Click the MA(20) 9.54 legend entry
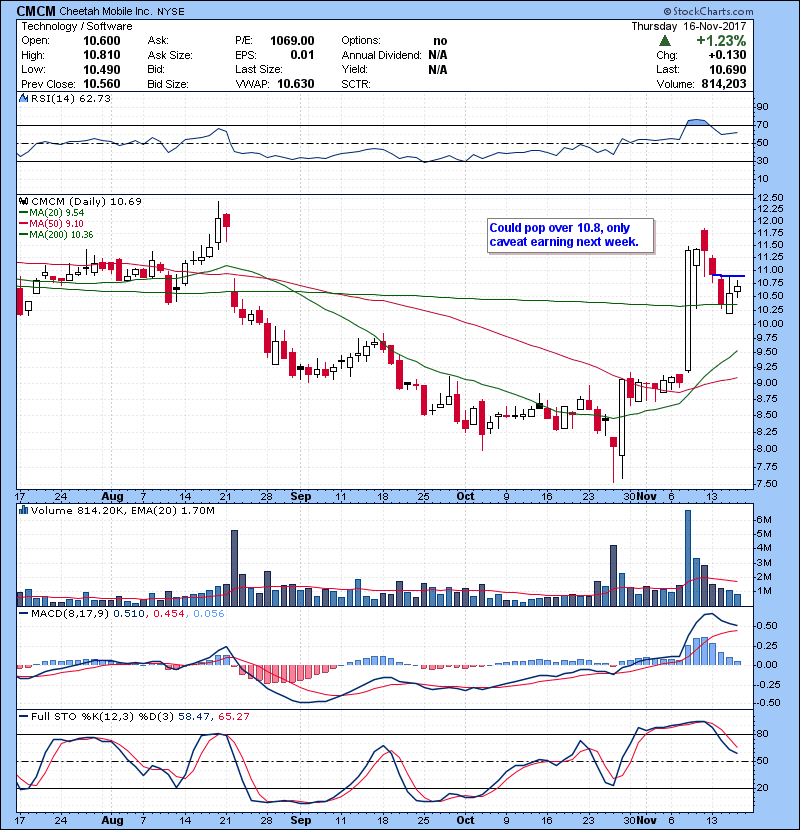This screenshot has height=830, width=800. 51,213
